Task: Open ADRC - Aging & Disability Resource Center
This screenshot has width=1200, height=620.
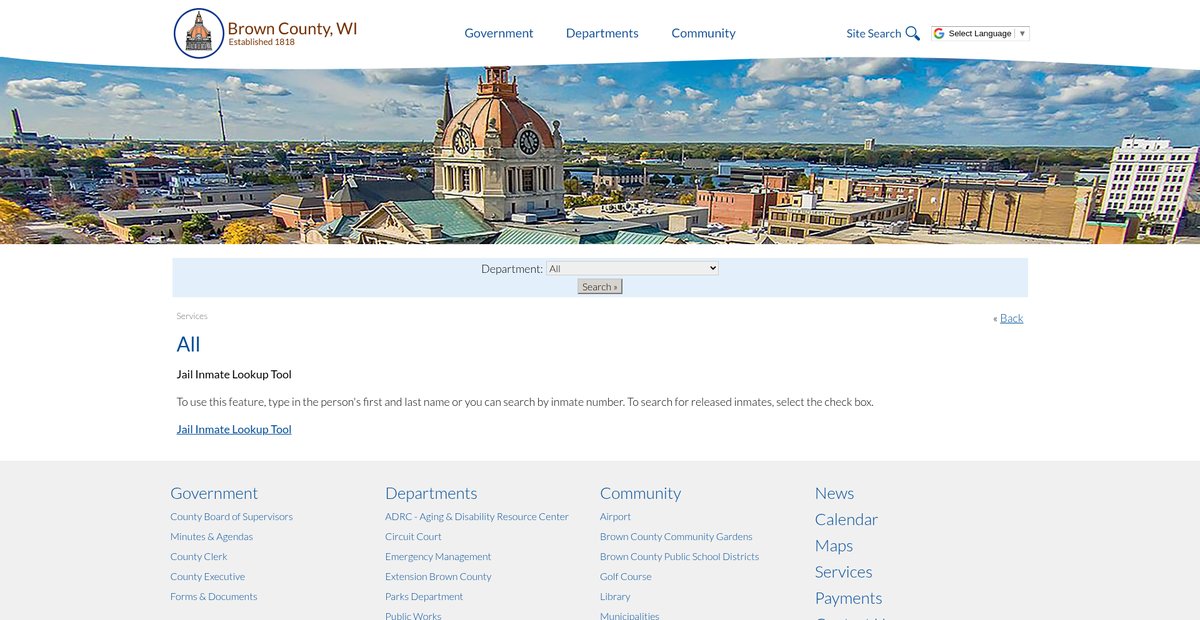Action: point(477,517)
